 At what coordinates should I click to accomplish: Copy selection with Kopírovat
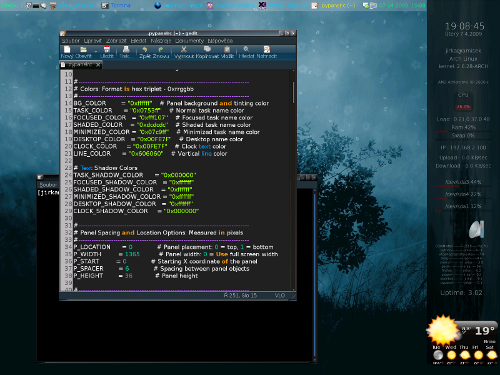tap(207, 52)
